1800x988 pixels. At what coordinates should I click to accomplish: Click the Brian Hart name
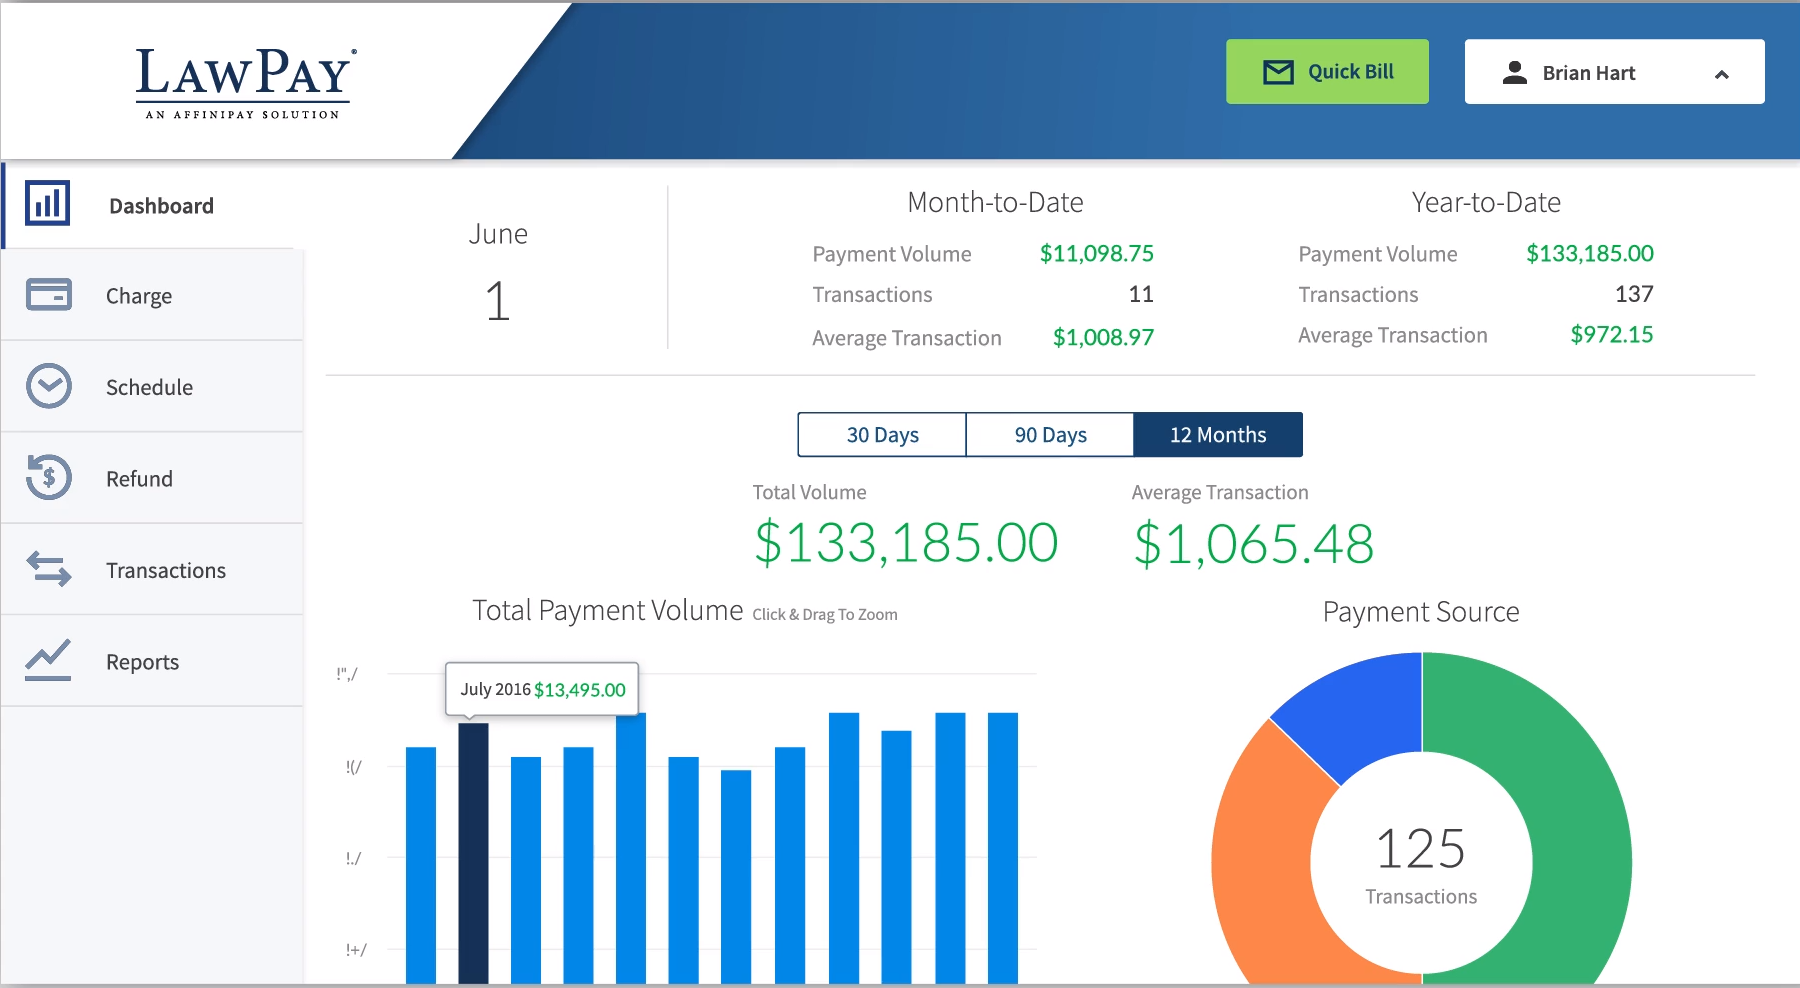pyautogui.click(x=1589, y=73)
